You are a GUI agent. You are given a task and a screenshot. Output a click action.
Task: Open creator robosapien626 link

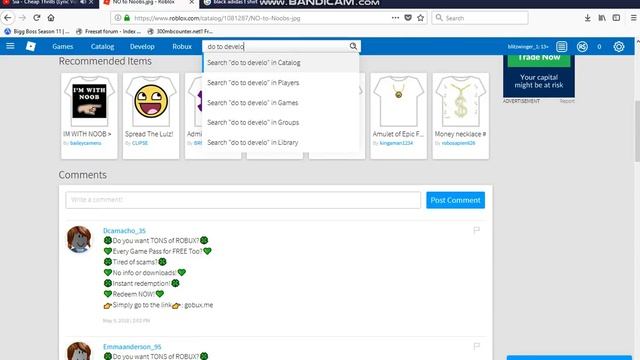458,143
